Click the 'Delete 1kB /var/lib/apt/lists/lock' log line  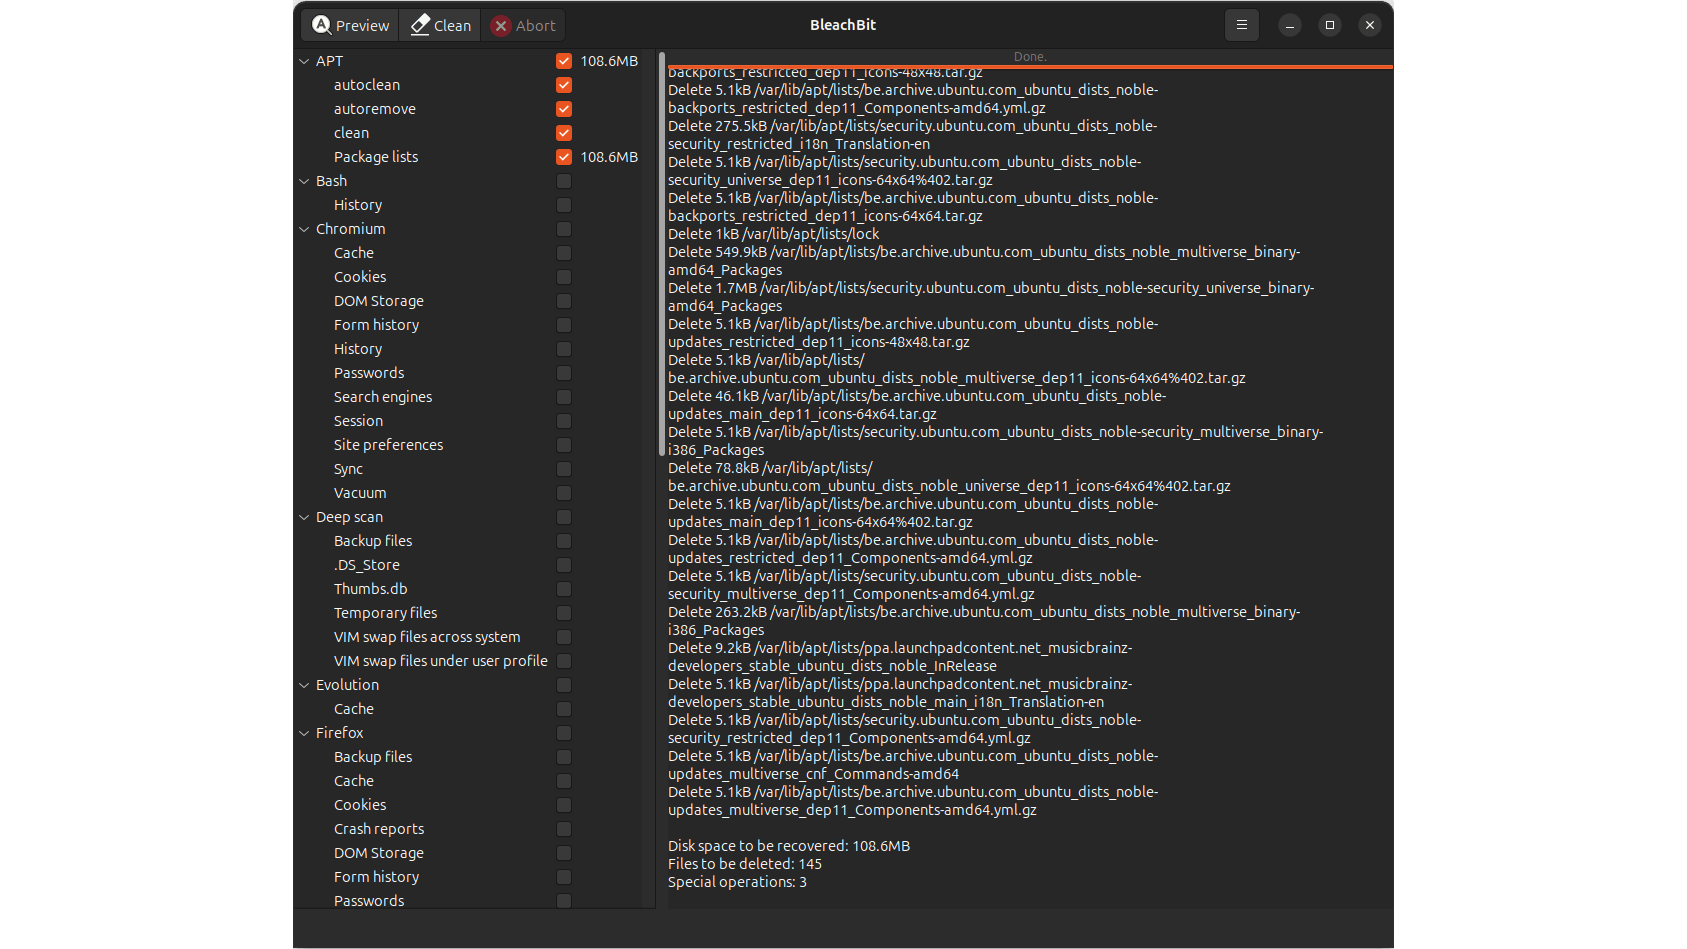[x=774, y=234]
